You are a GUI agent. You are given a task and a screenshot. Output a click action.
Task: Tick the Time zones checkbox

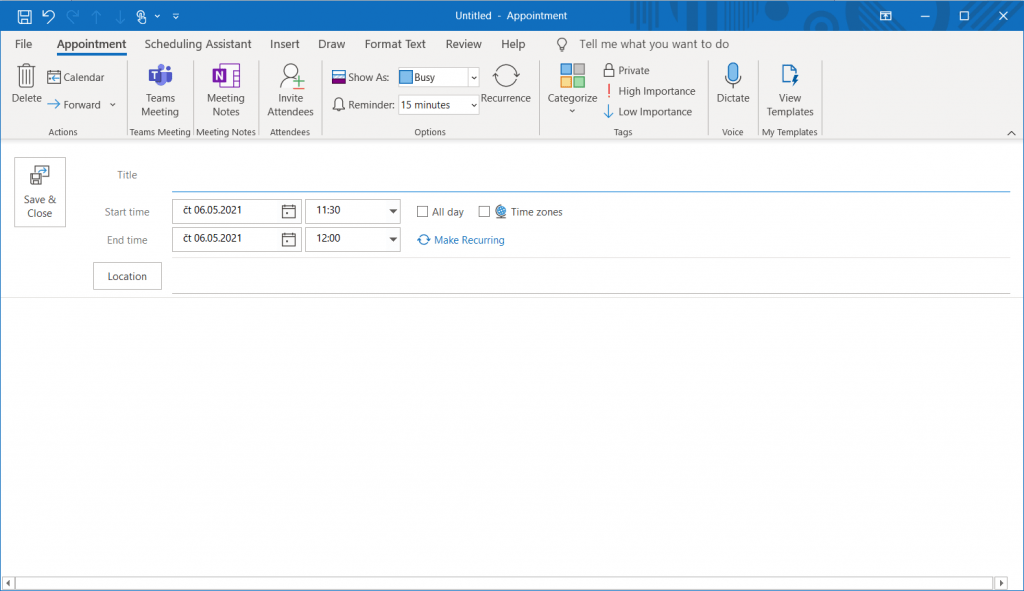(x=485, y=212)
